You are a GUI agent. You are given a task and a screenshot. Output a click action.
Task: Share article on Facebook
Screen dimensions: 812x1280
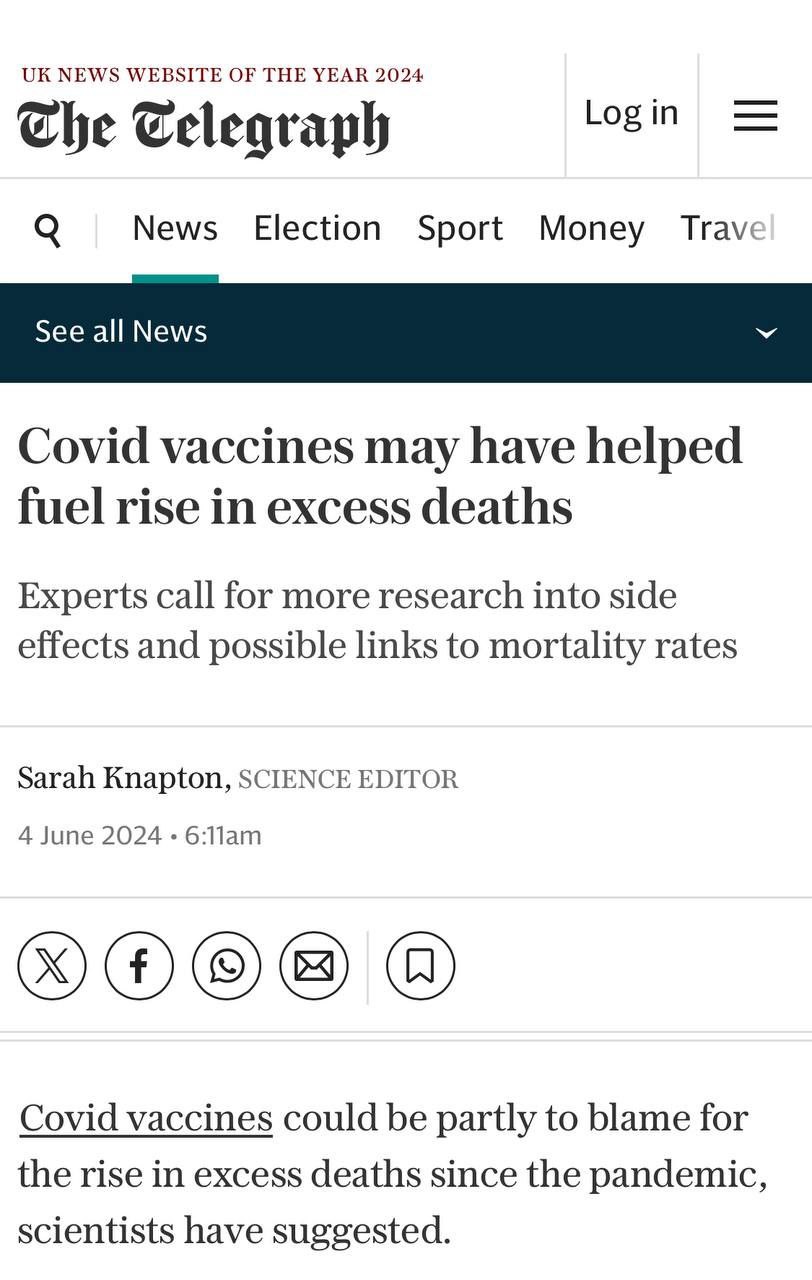click(139, 966)
